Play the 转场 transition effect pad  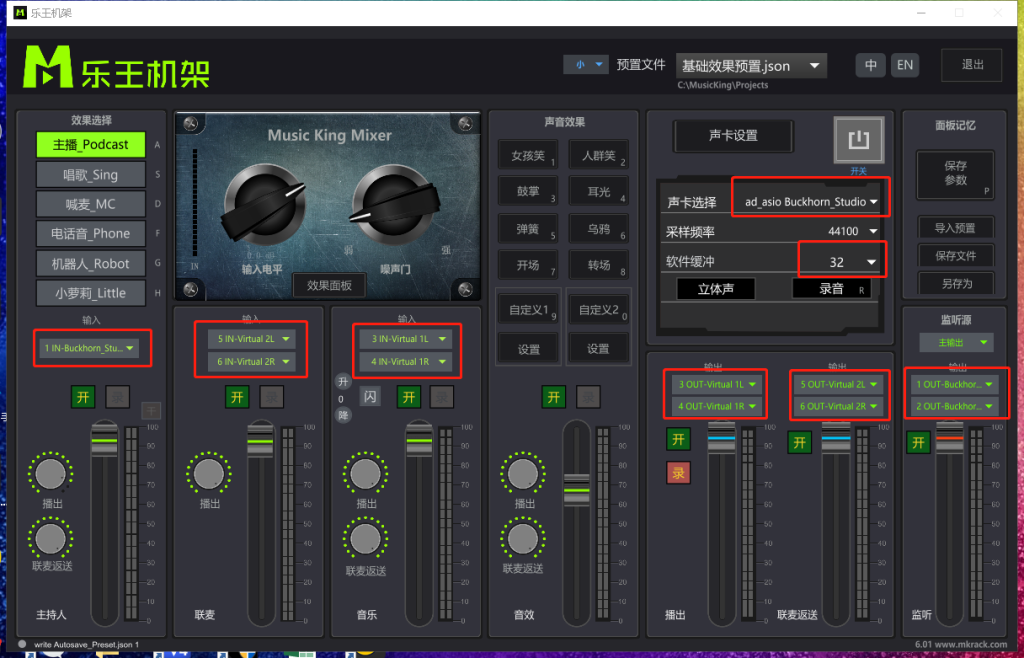(598, 265)
